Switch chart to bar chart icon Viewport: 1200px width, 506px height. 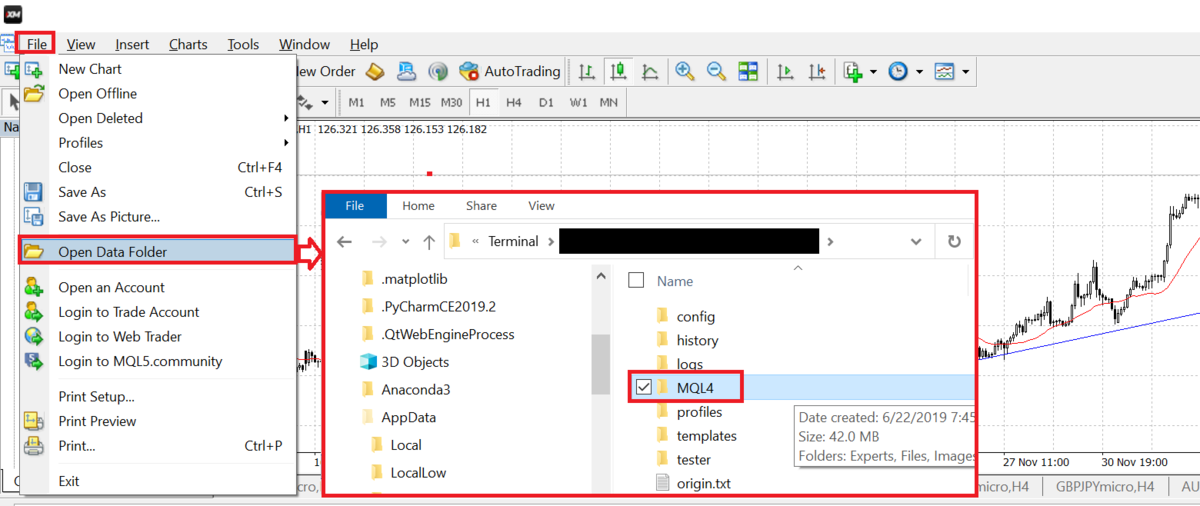[x=587, y=71]
